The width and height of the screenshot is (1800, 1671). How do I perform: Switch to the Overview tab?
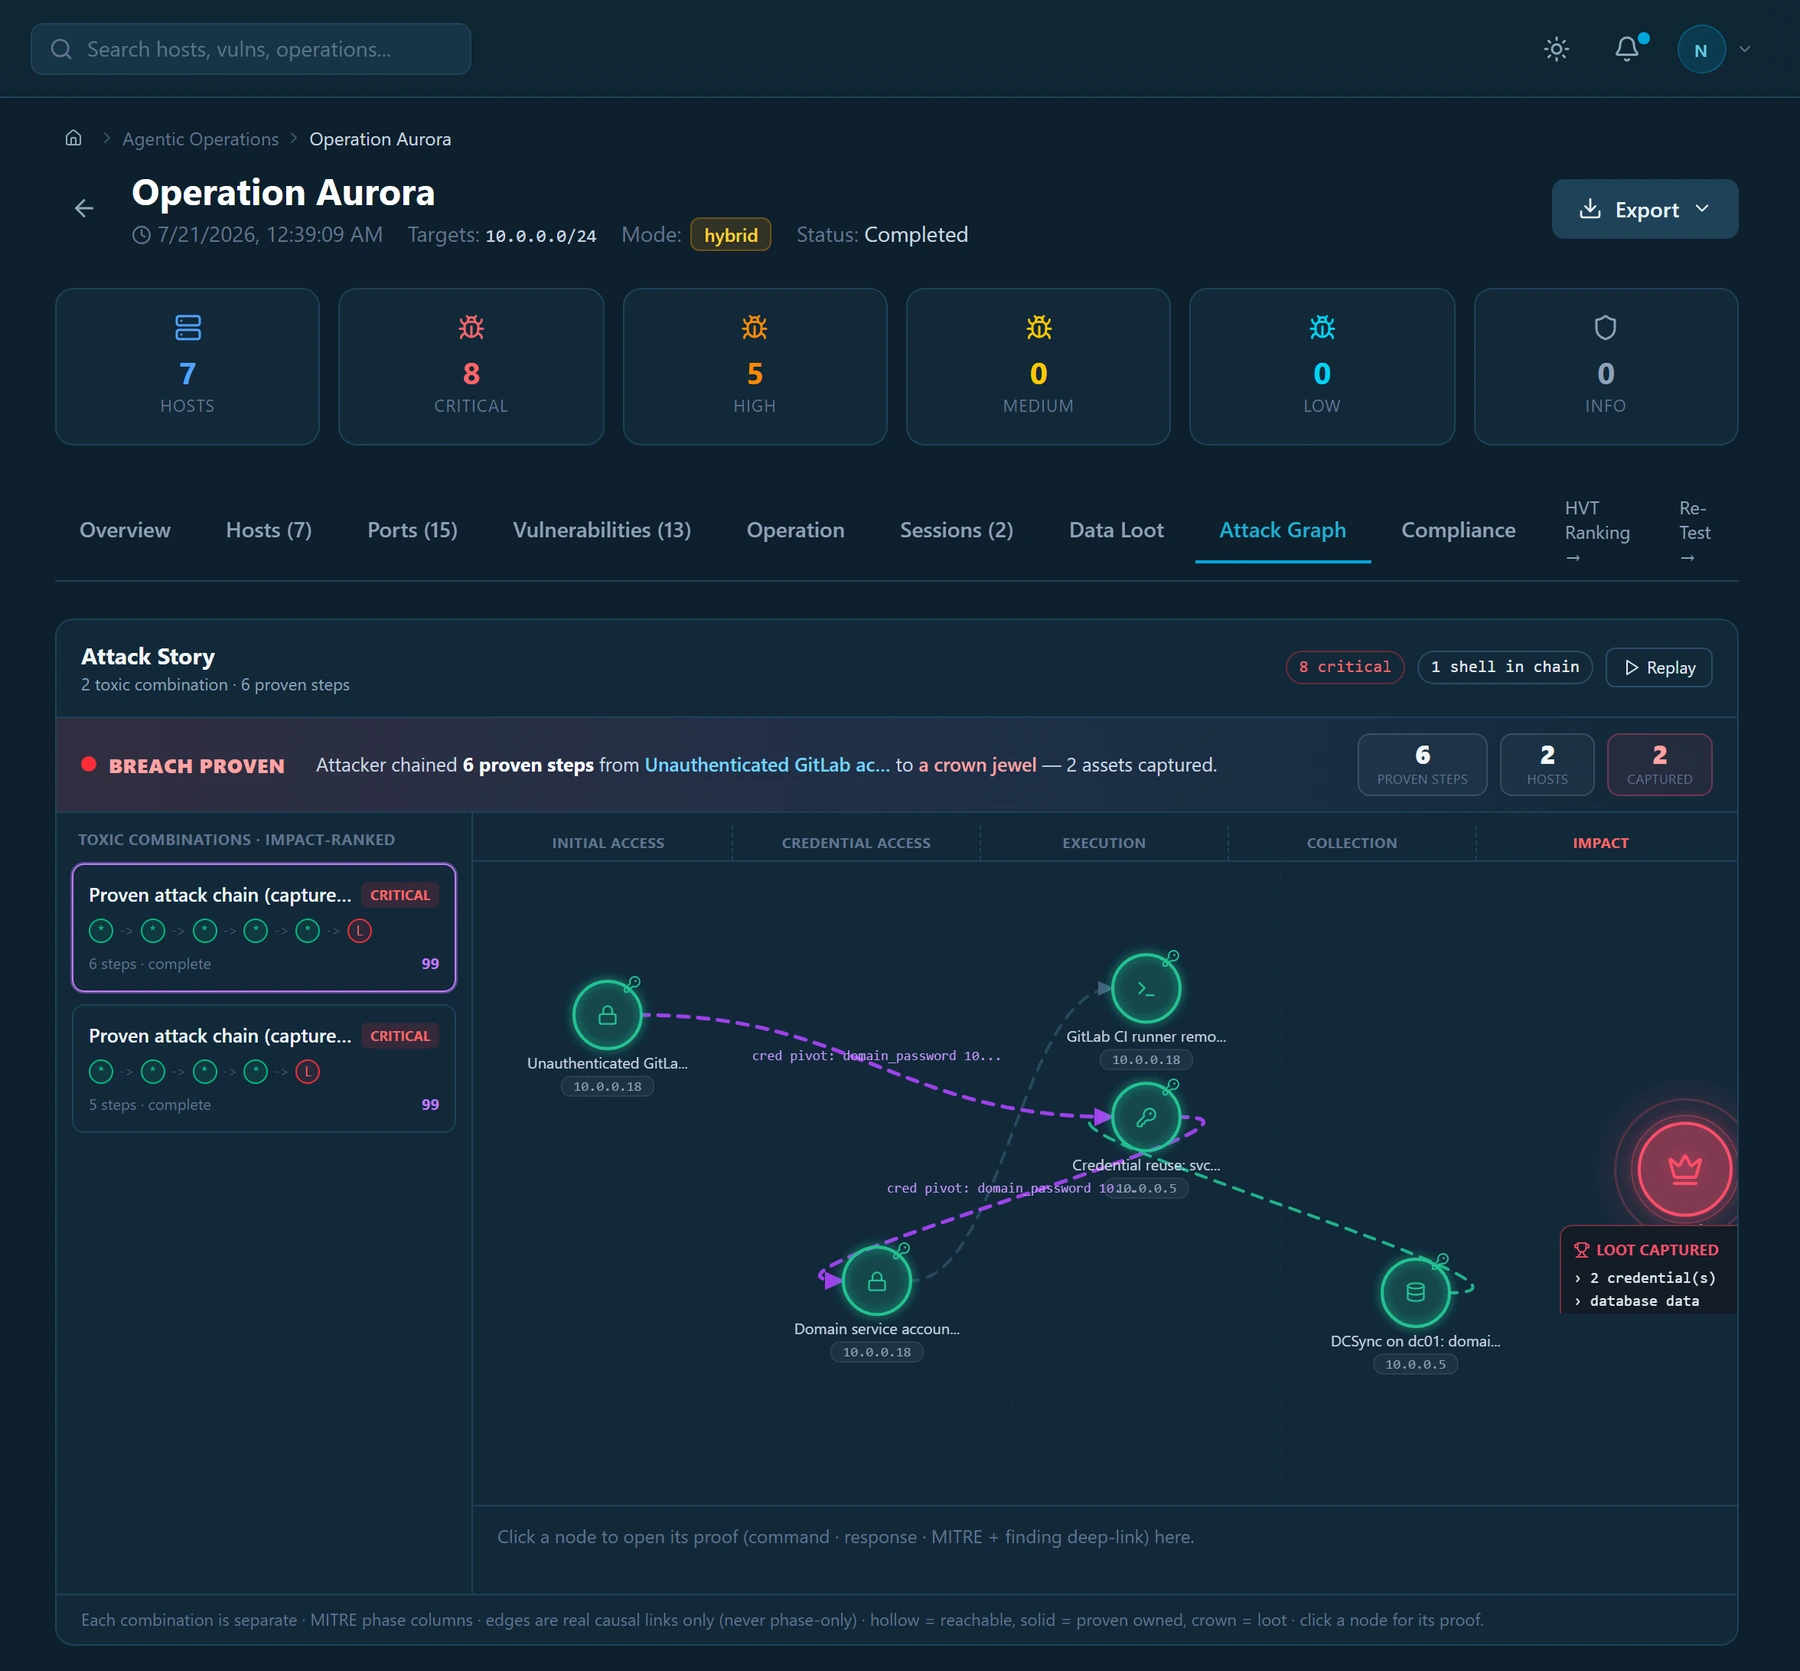(x=125, y=530)
